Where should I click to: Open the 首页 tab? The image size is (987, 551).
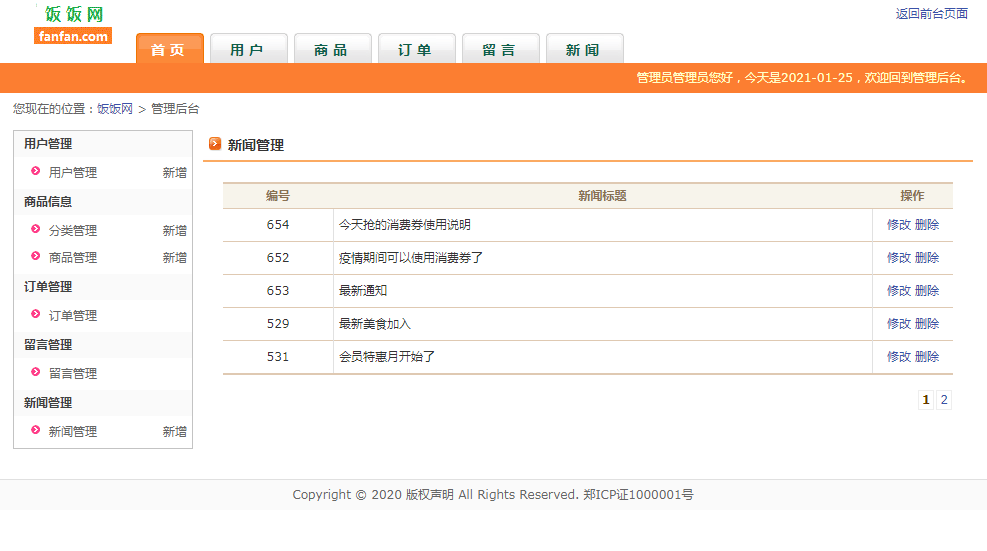[170, 48]
